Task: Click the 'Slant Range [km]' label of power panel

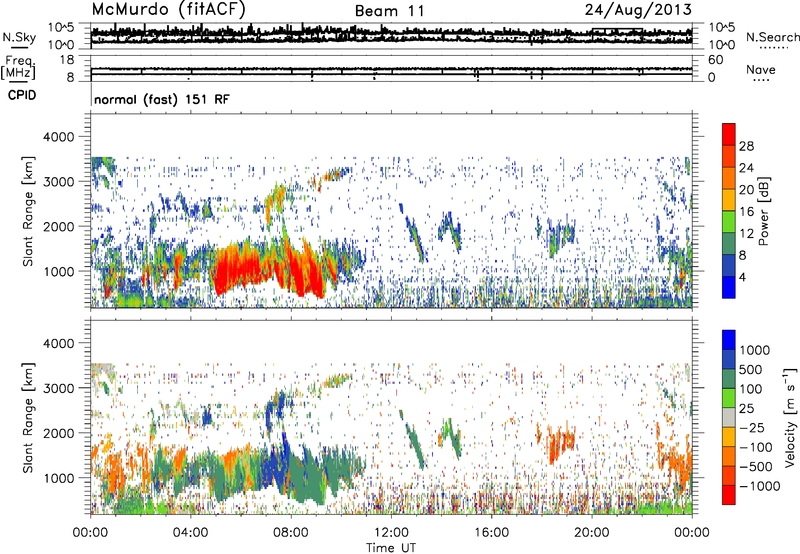Action: point(28,211)
